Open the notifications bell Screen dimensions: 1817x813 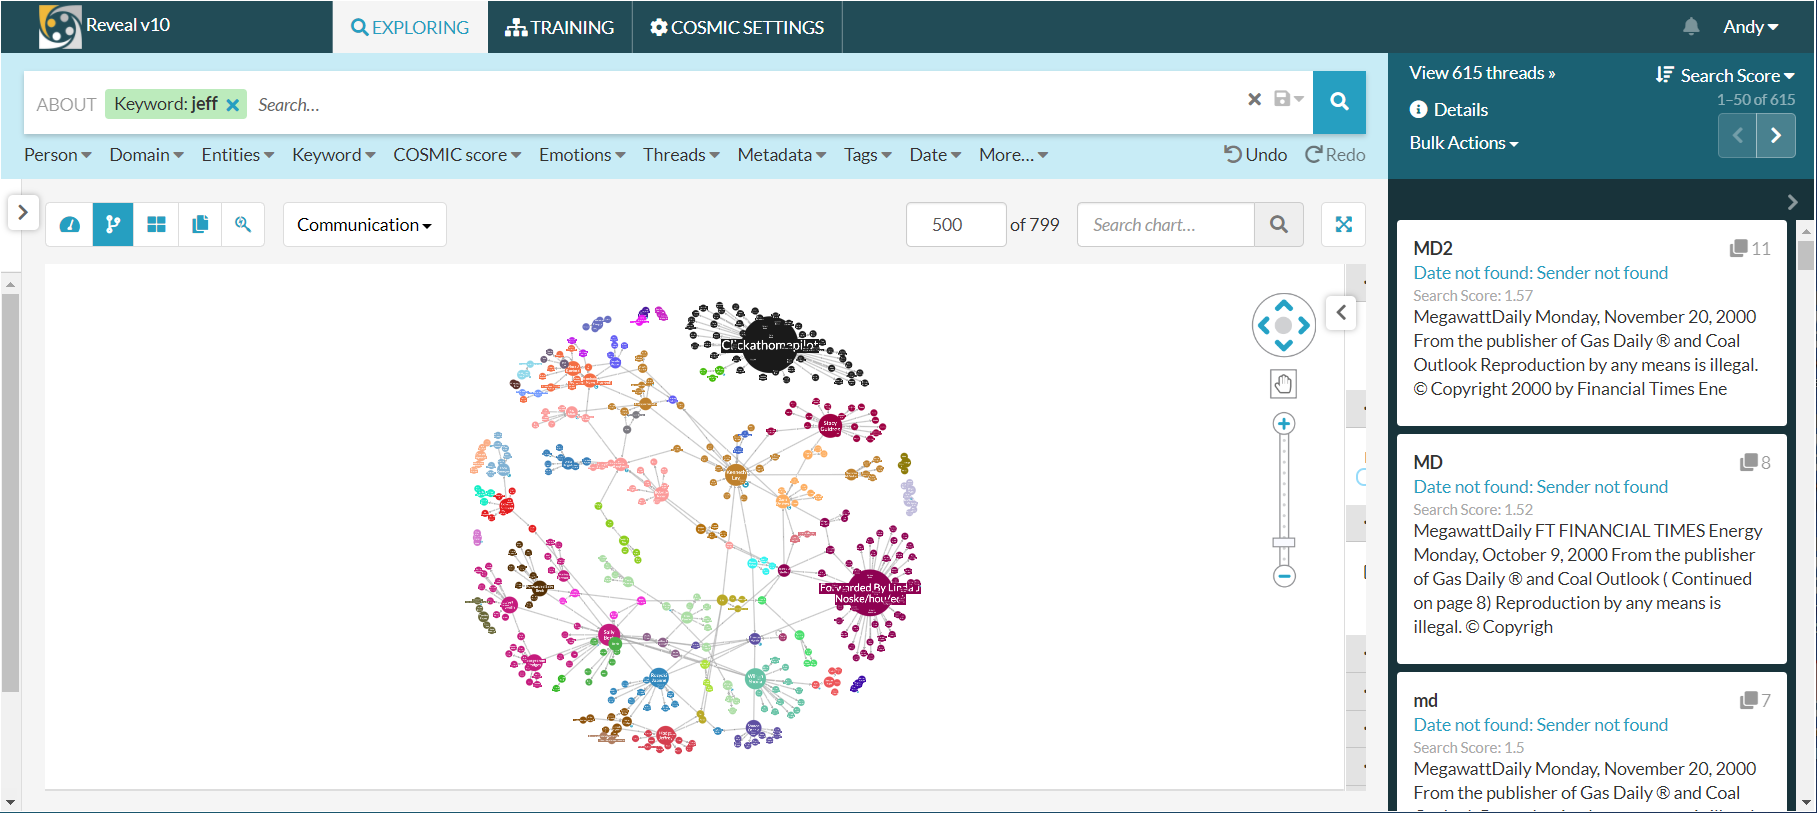[1691, 27]
